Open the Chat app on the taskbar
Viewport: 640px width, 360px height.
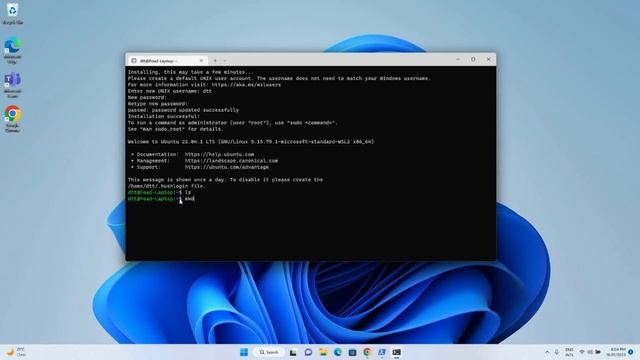click(x=308, y=352)
